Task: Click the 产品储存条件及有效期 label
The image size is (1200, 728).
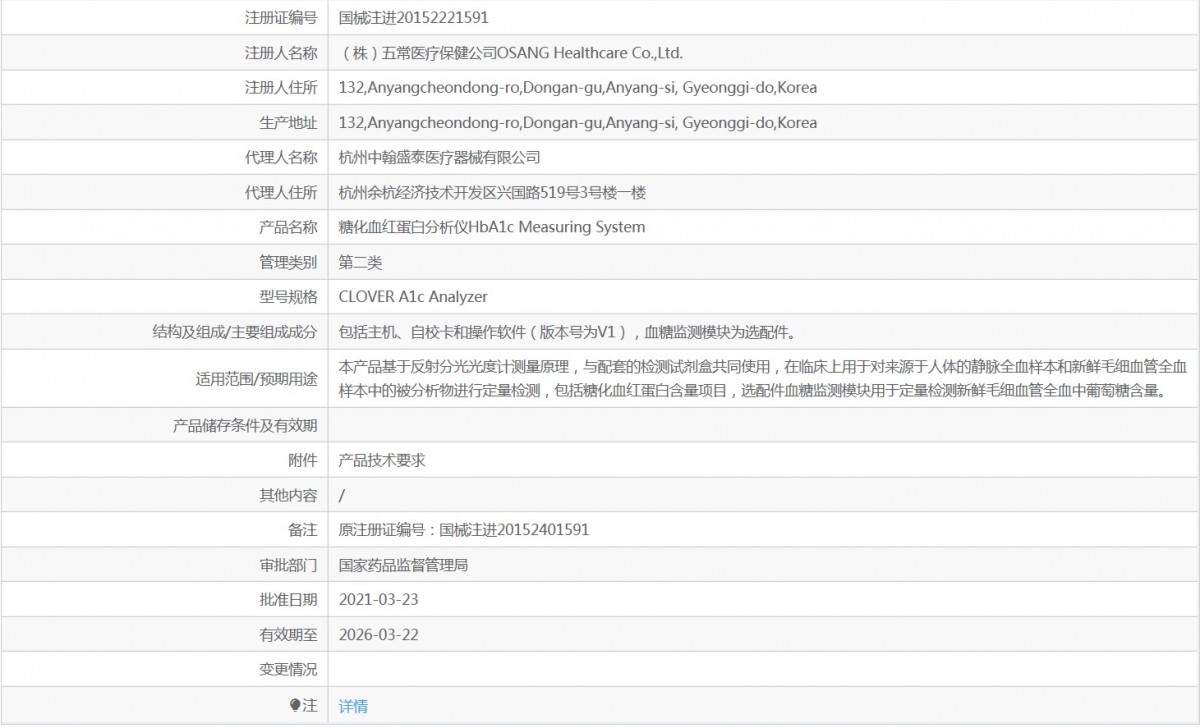Action: [245, 426]
